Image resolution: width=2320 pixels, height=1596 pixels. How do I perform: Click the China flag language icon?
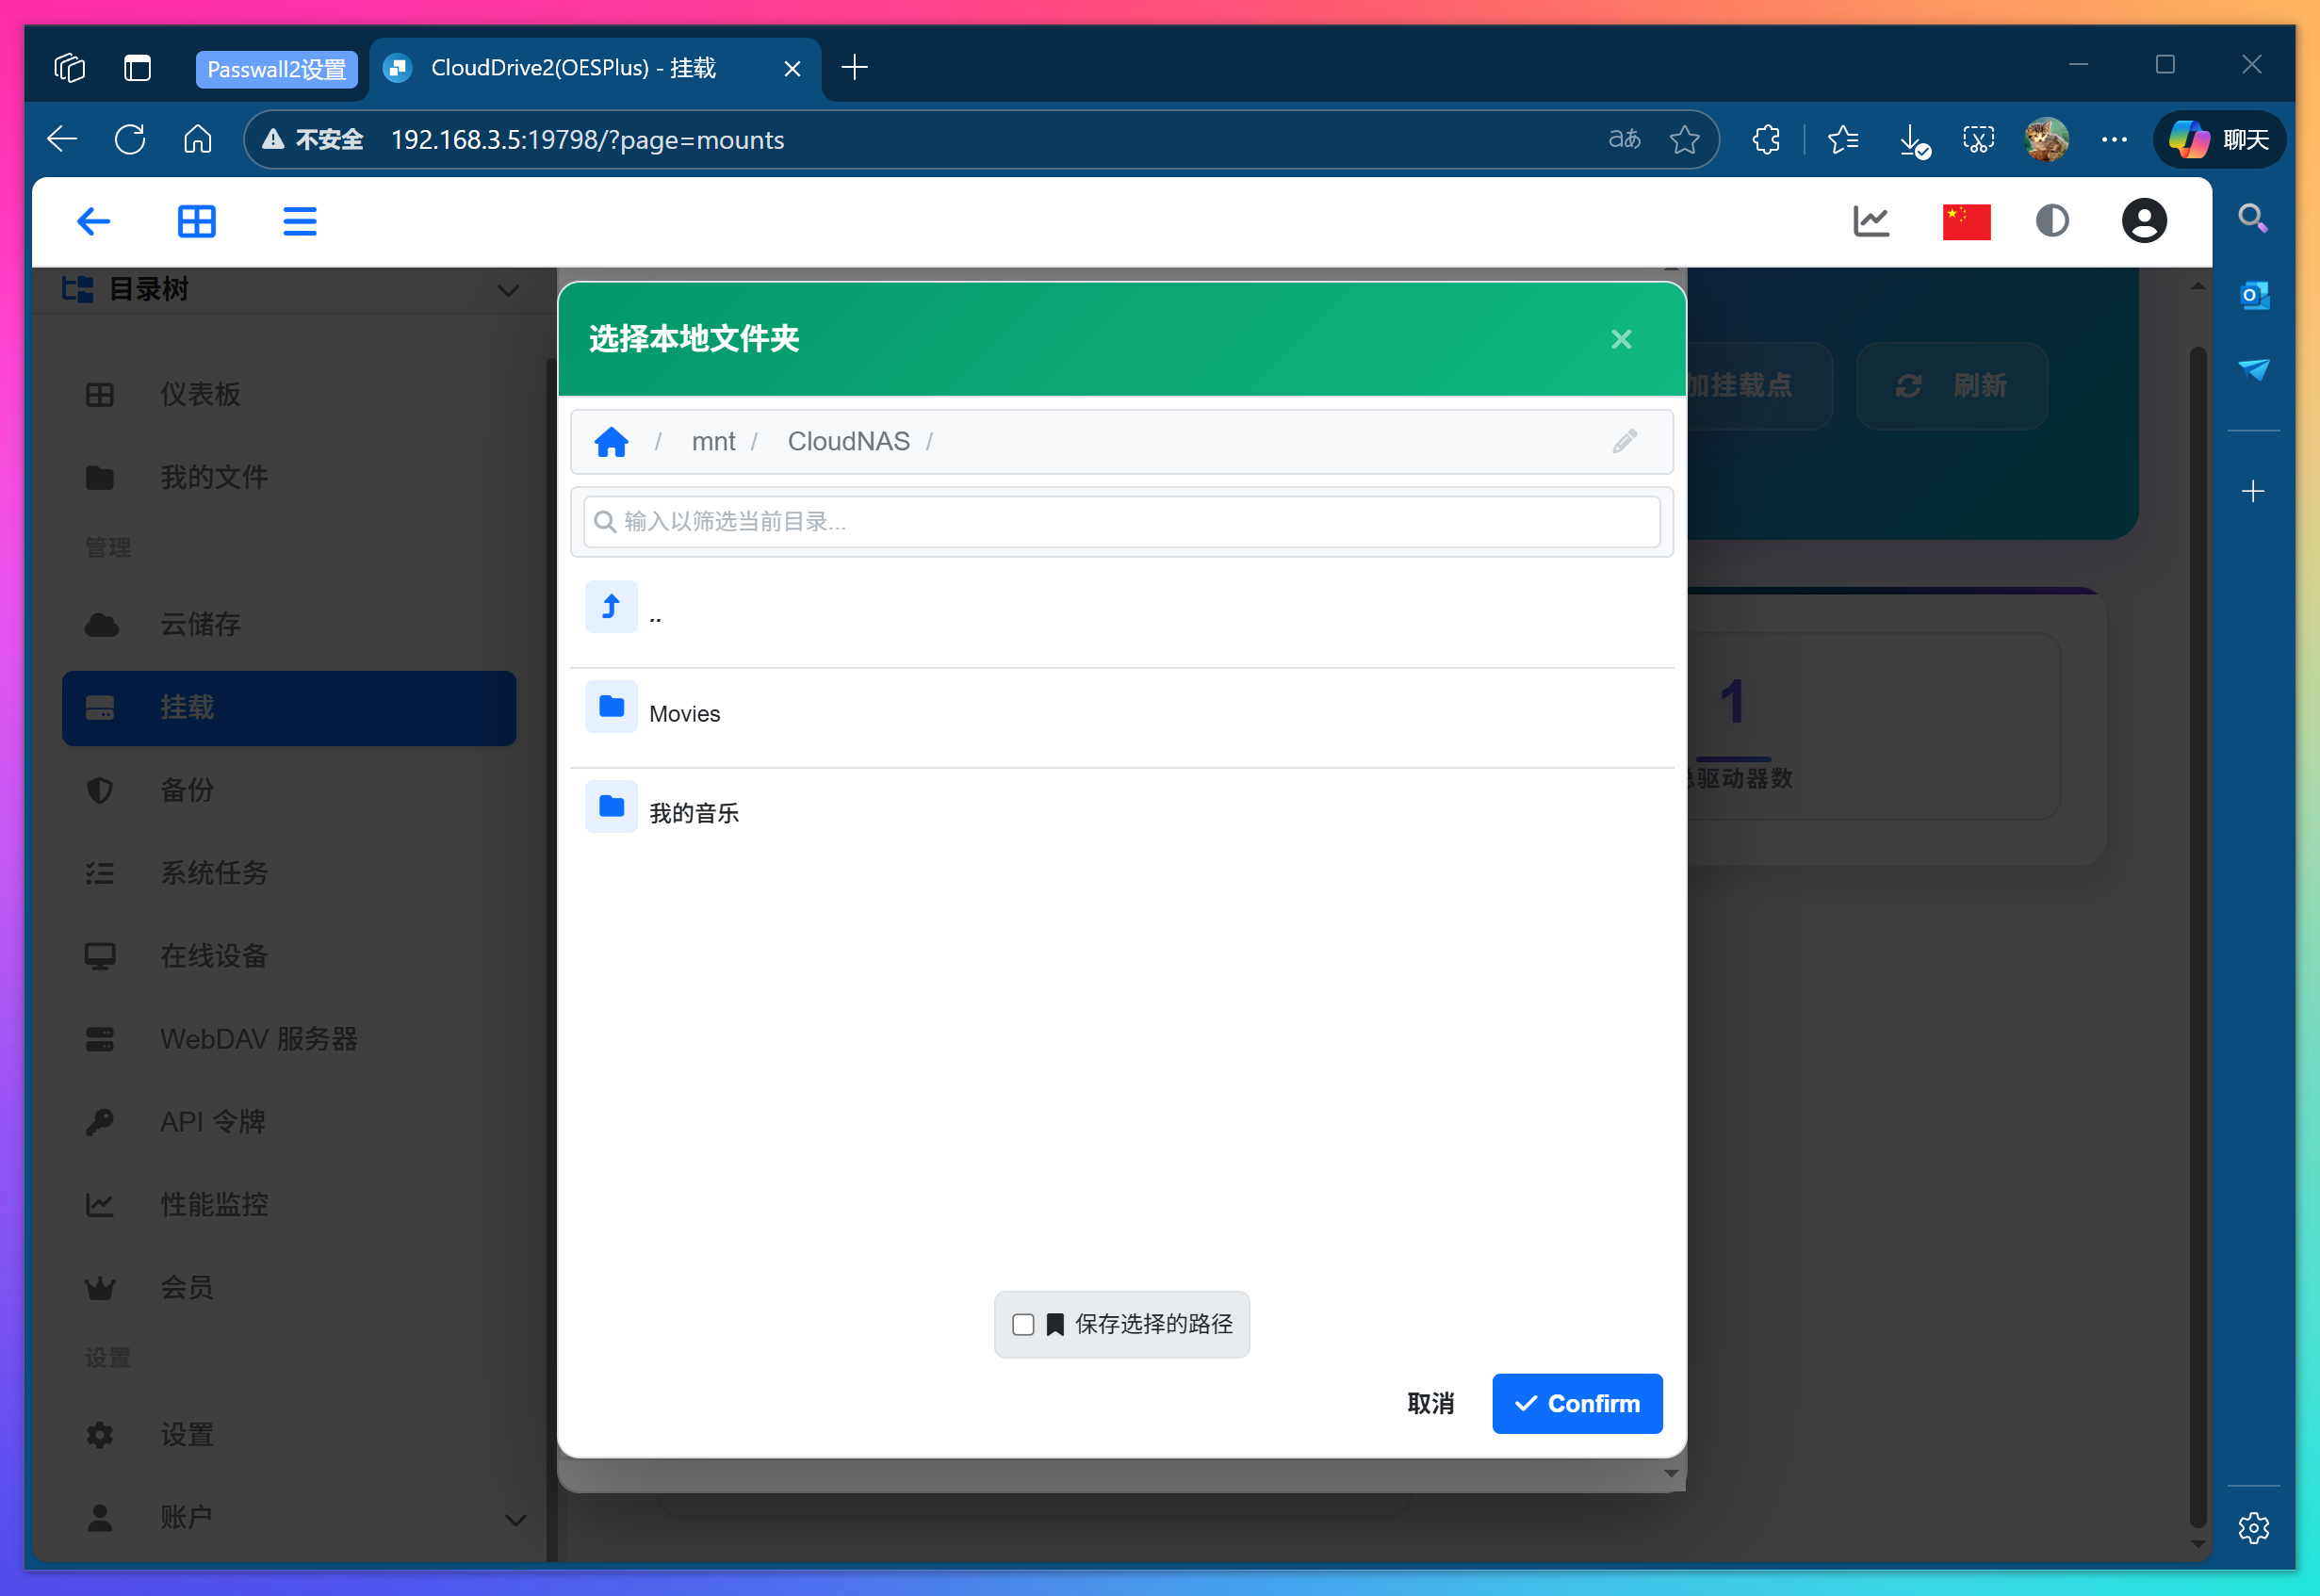(1965, 221)
